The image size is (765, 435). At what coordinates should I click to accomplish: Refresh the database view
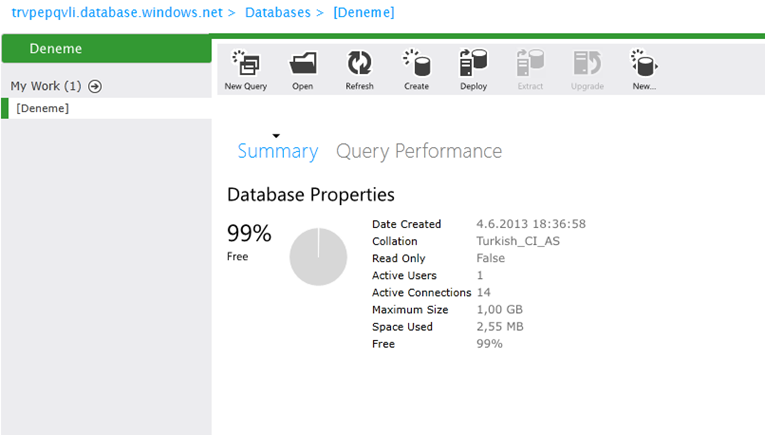pyautogui.click(x=360, y=69)
